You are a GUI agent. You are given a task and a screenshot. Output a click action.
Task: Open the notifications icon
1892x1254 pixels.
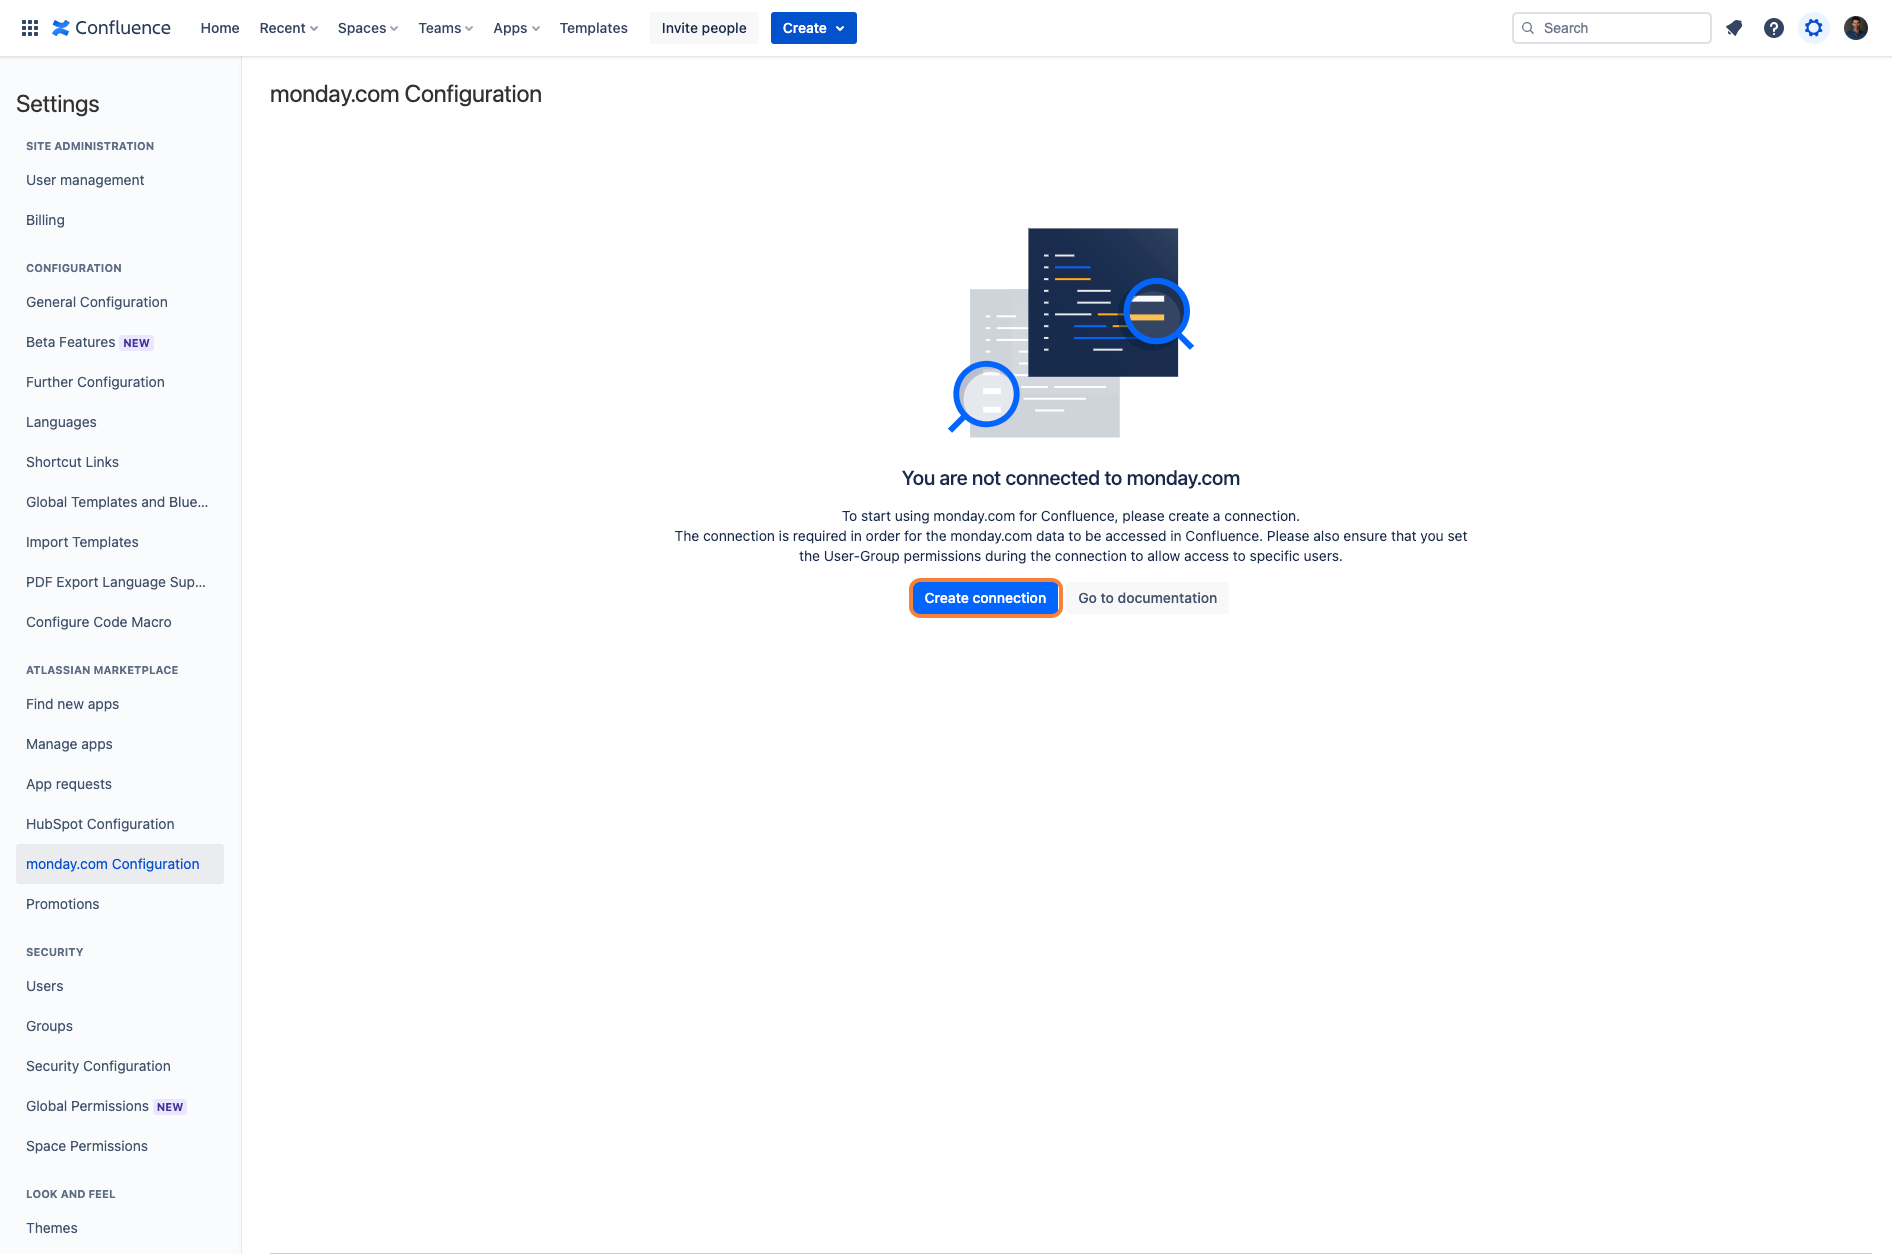tap(1734, 28)
